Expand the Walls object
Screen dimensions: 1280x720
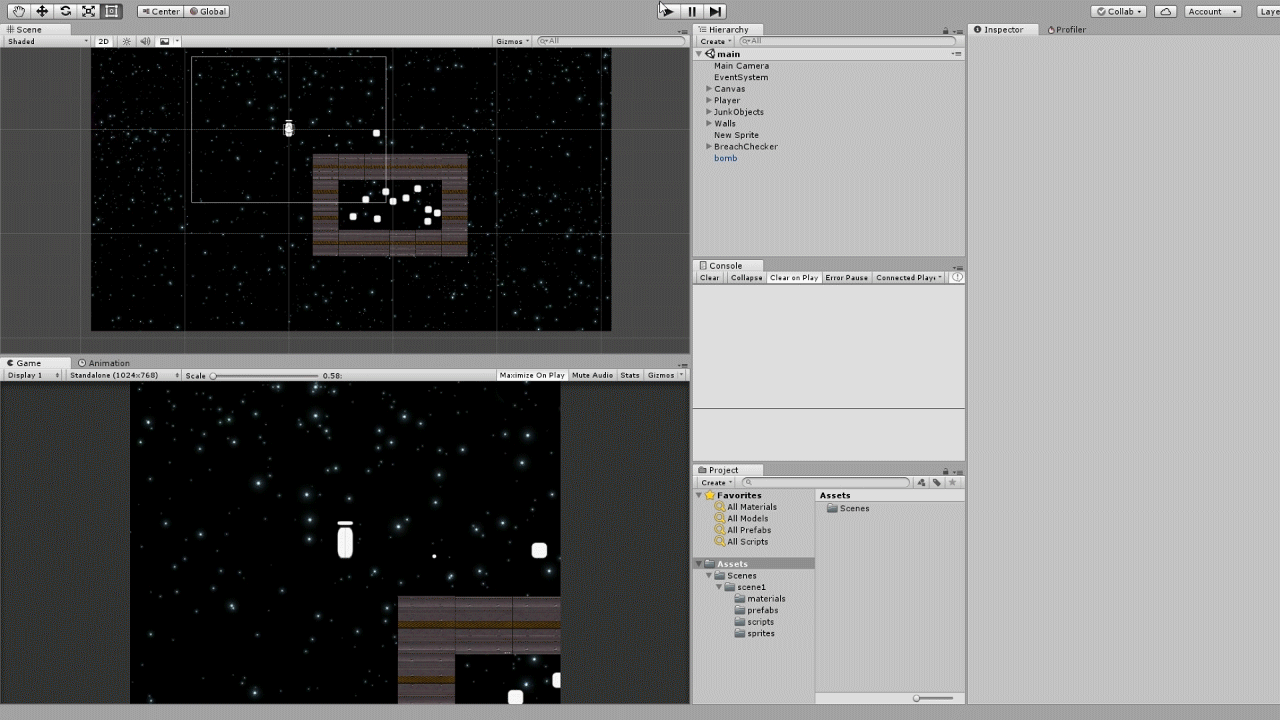click(709, 124)
